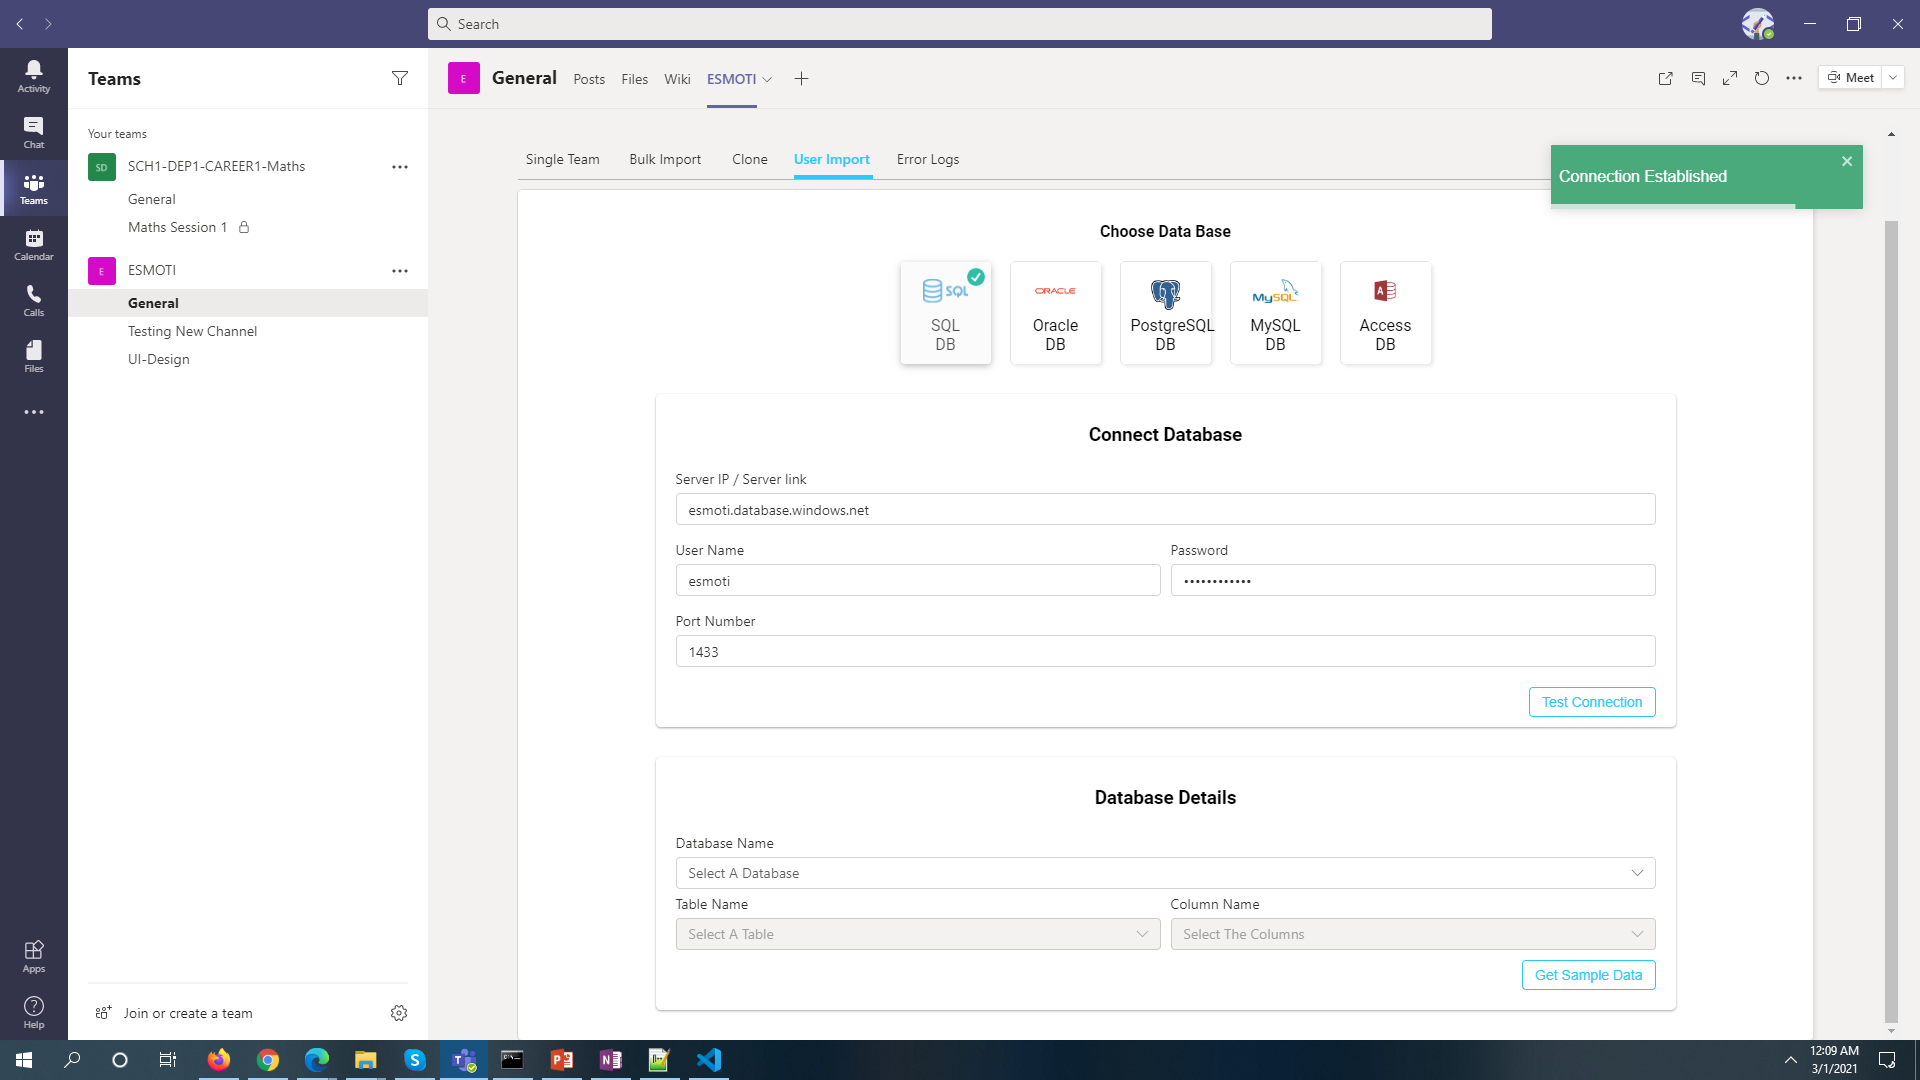Switch to the Bulk Import tab

[x=665, y=159]
